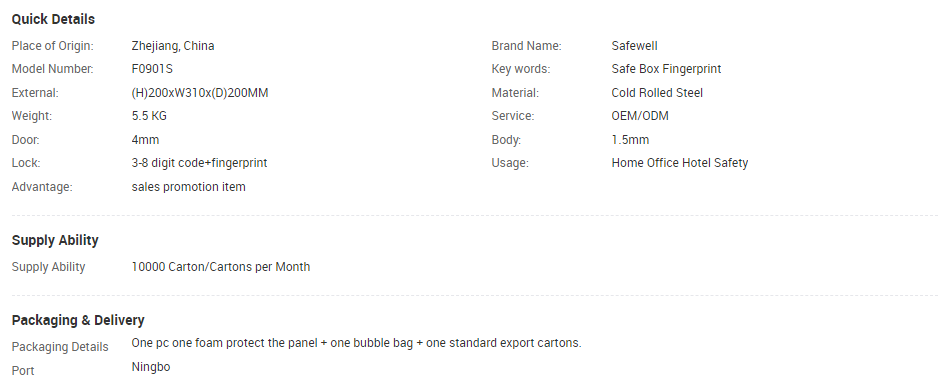
Task: Click the Supply Ability section heading
Action: click(55, 240)
